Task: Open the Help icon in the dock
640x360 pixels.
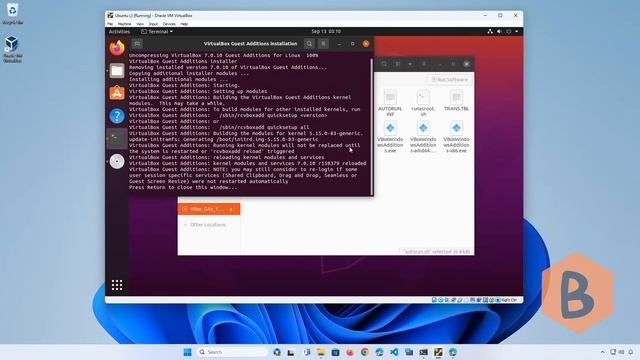Action: [117, 116]
